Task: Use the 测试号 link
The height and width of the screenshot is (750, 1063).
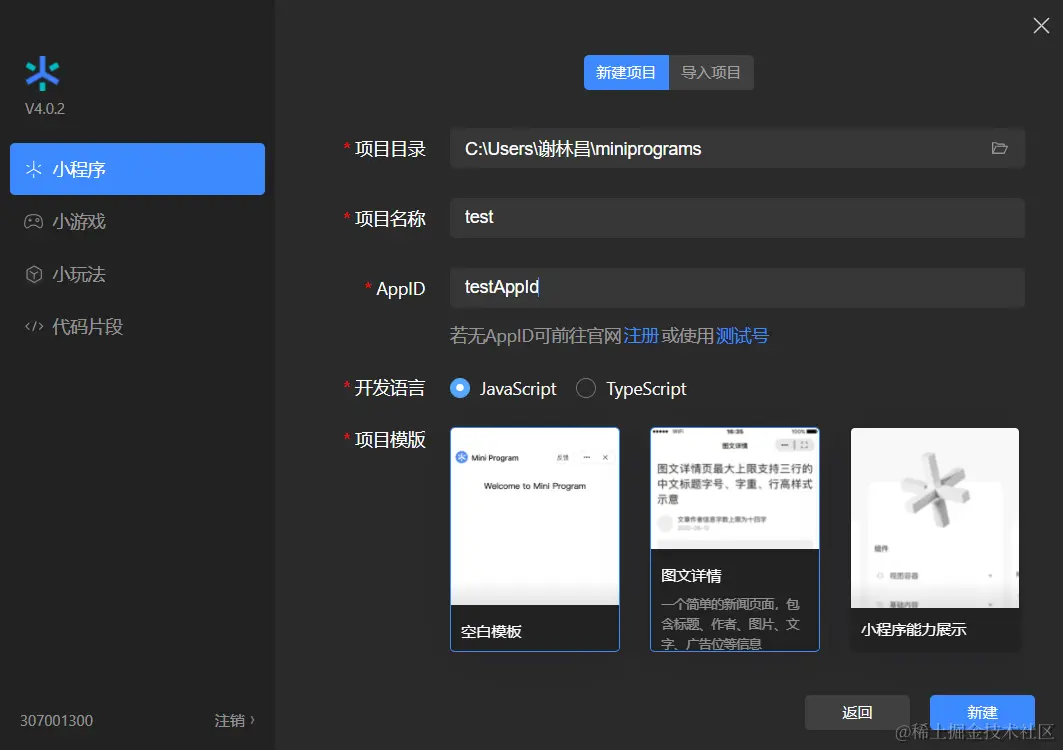Action: (742, 336)
